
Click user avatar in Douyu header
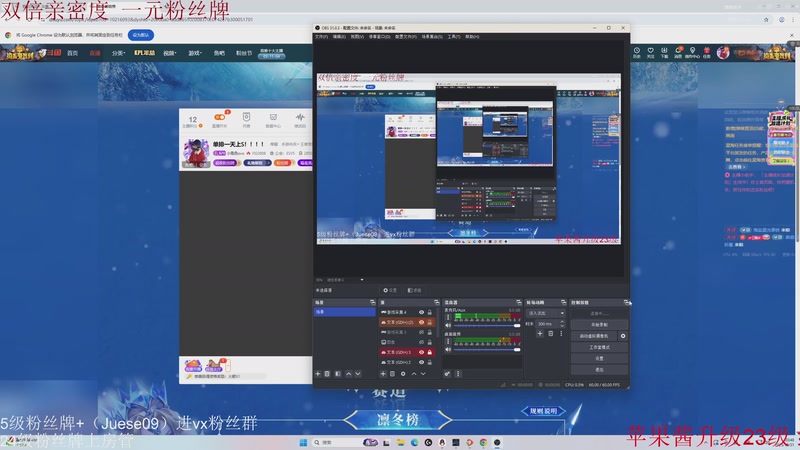click(723, 52)
